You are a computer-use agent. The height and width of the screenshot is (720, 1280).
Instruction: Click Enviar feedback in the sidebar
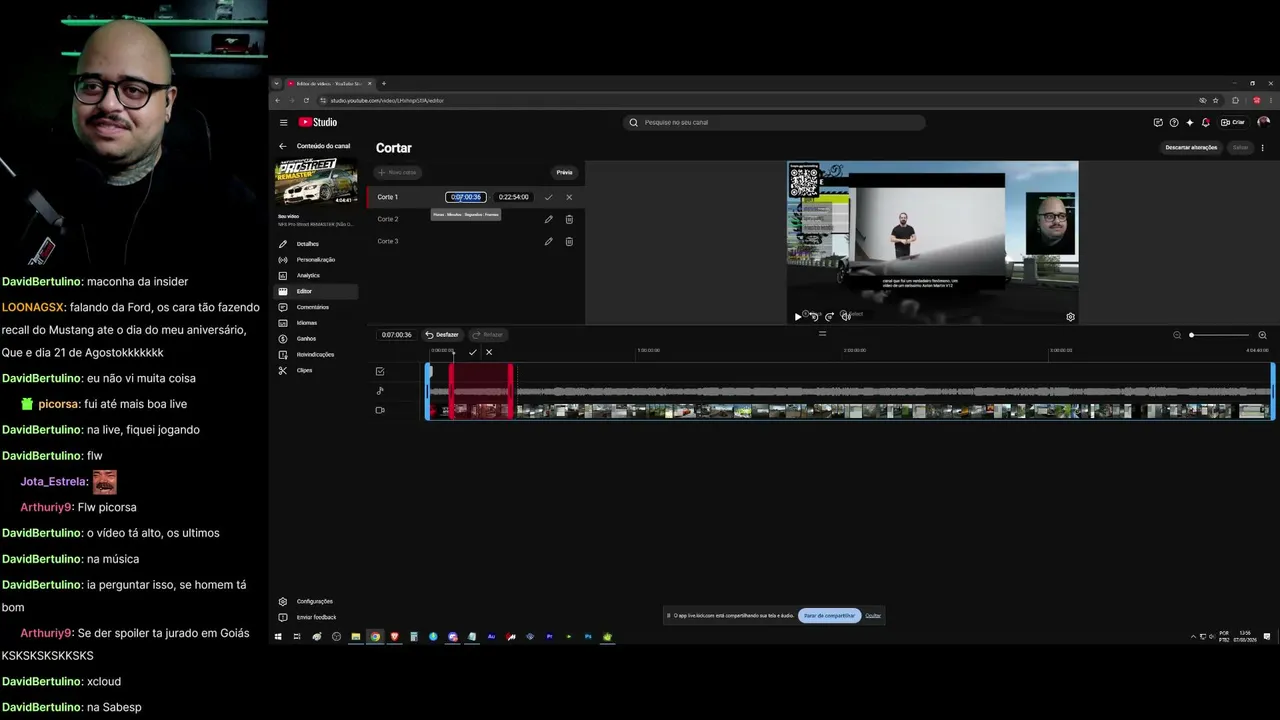pos(315,617)
